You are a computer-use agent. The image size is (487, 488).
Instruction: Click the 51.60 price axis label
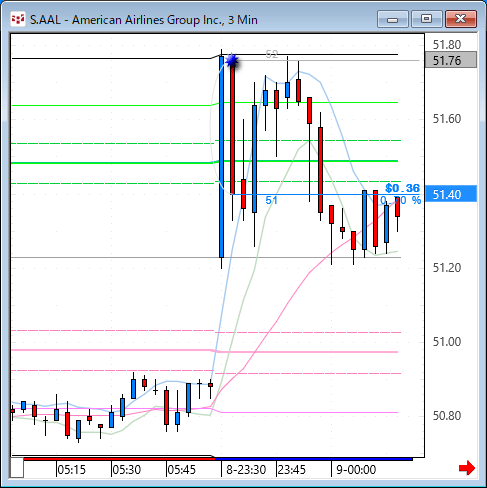[447, 119]
